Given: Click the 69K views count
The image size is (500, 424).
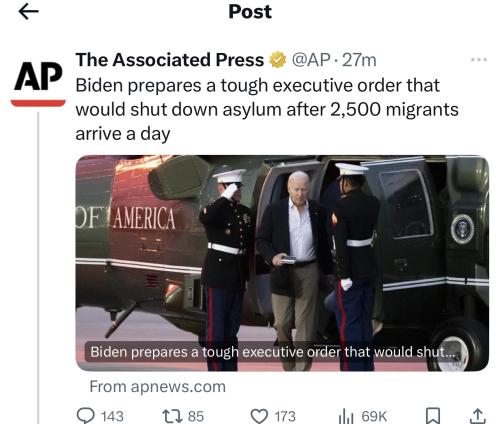Looking at the screenshot, I should pos(374,416).
